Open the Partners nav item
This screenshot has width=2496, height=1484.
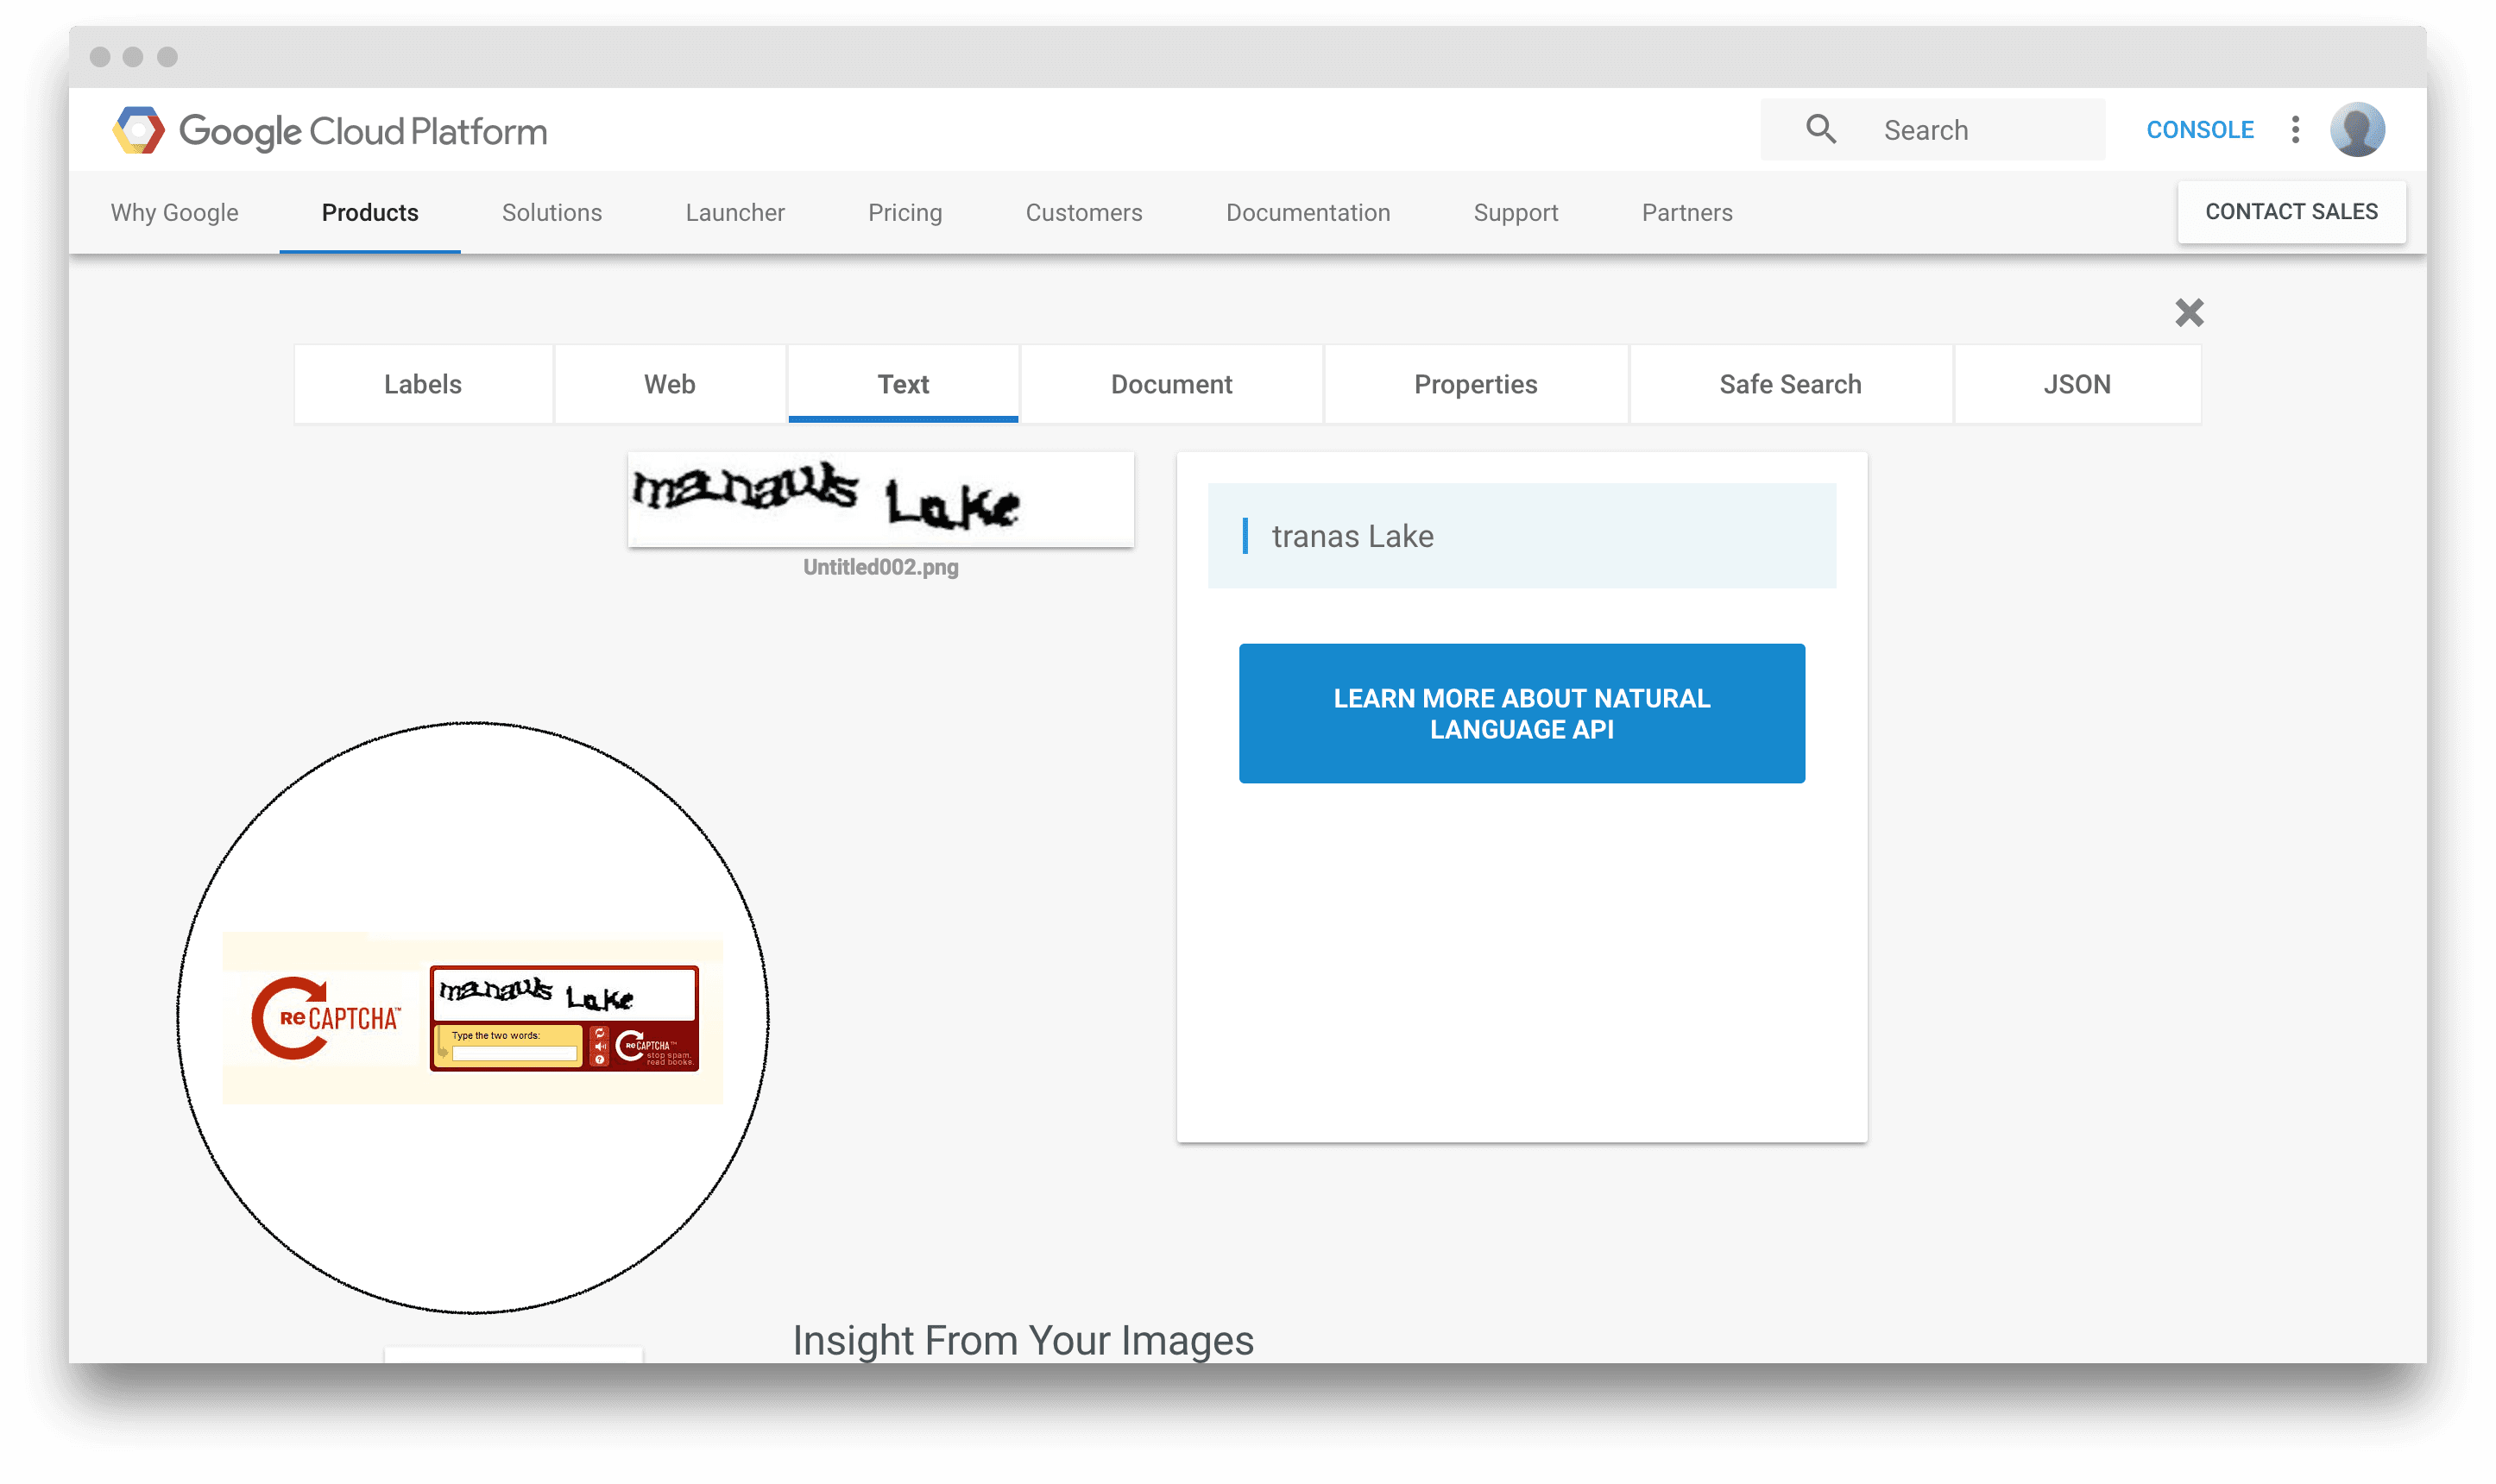tap(1686, 212)
